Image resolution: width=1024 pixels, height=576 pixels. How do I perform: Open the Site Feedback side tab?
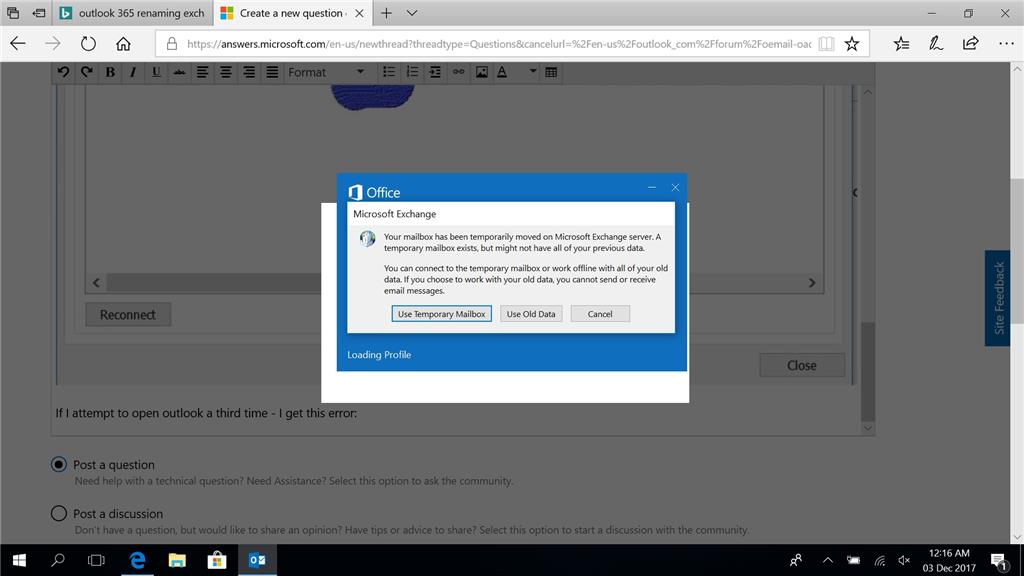997,298
